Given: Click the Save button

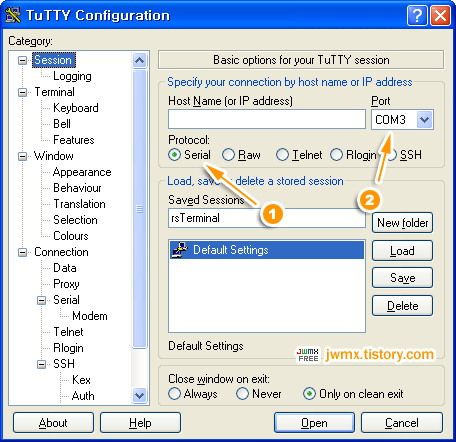Looking at the screenshot, I should 402,278.
